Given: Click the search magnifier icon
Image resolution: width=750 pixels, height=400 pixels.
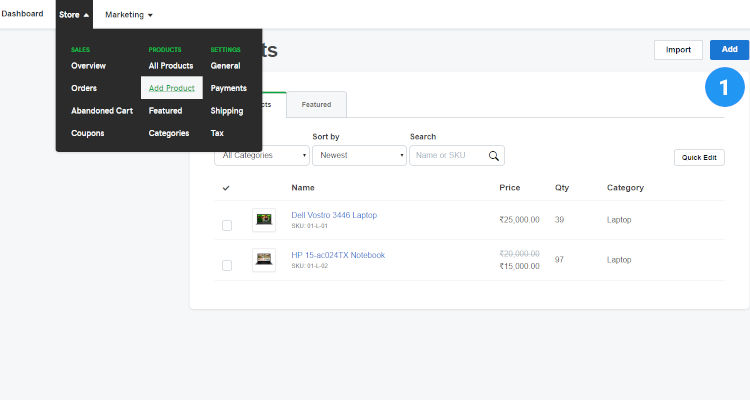Looking at the screenshot, I should coord(494,156).
